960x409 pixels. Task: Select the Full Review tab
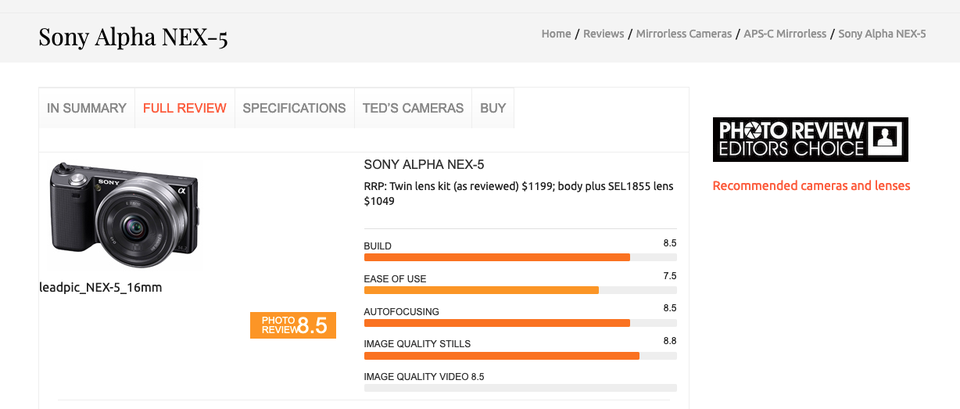[185, 108]
